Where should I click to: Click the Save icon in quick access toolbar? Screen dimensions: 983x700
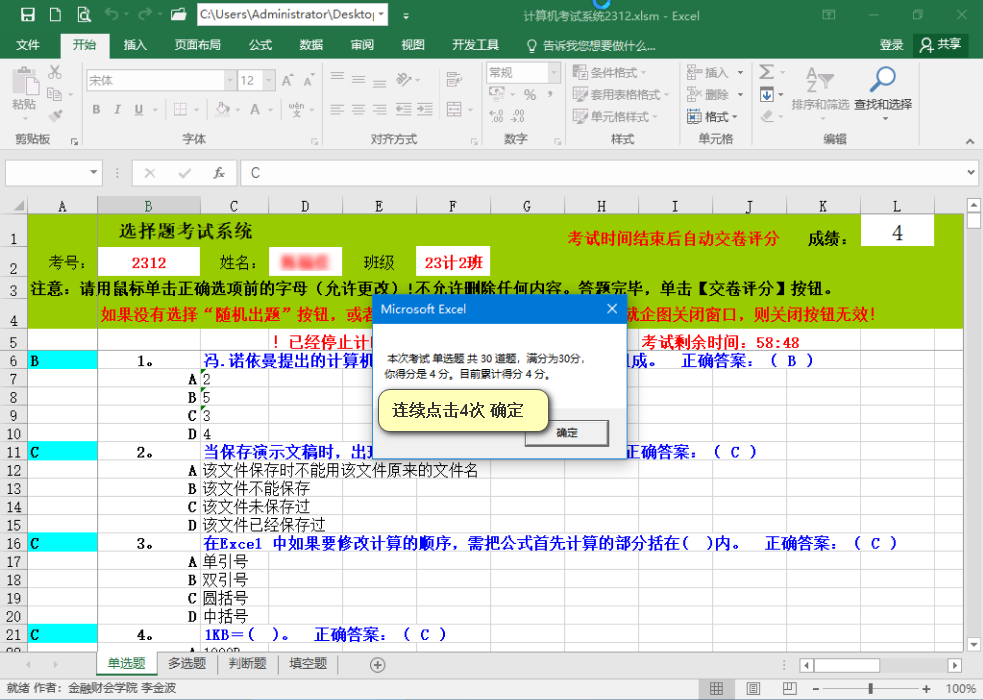coord(28,14)
